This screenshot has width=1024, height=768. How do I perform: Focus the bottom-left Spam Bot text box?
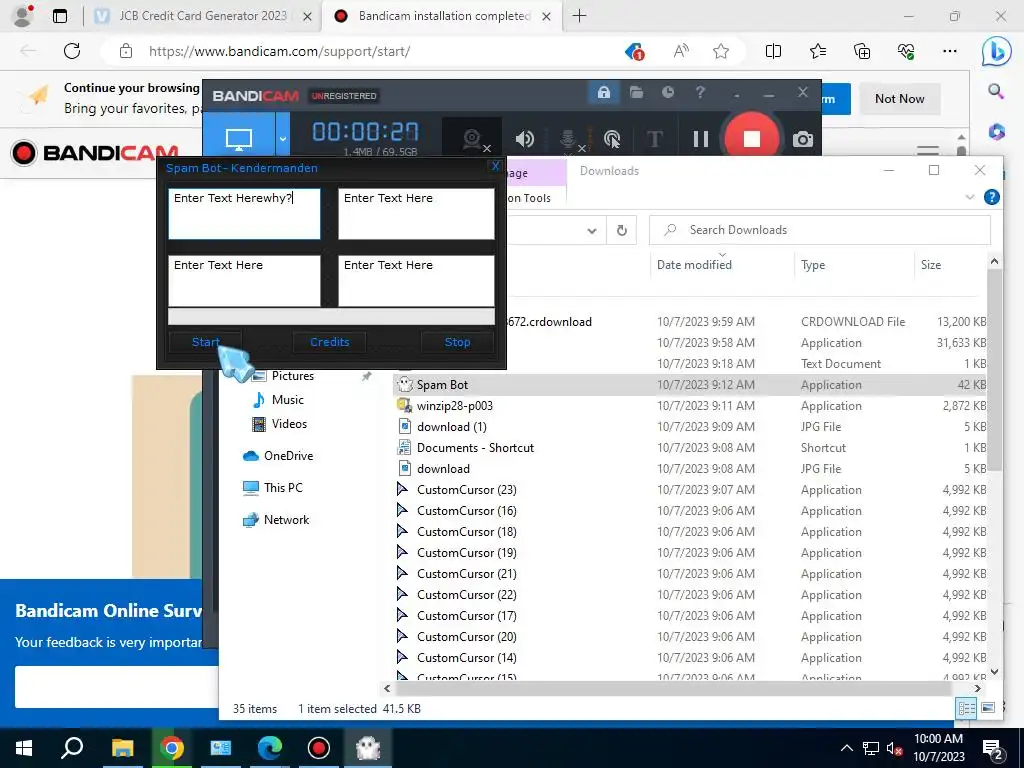point(244,281)
